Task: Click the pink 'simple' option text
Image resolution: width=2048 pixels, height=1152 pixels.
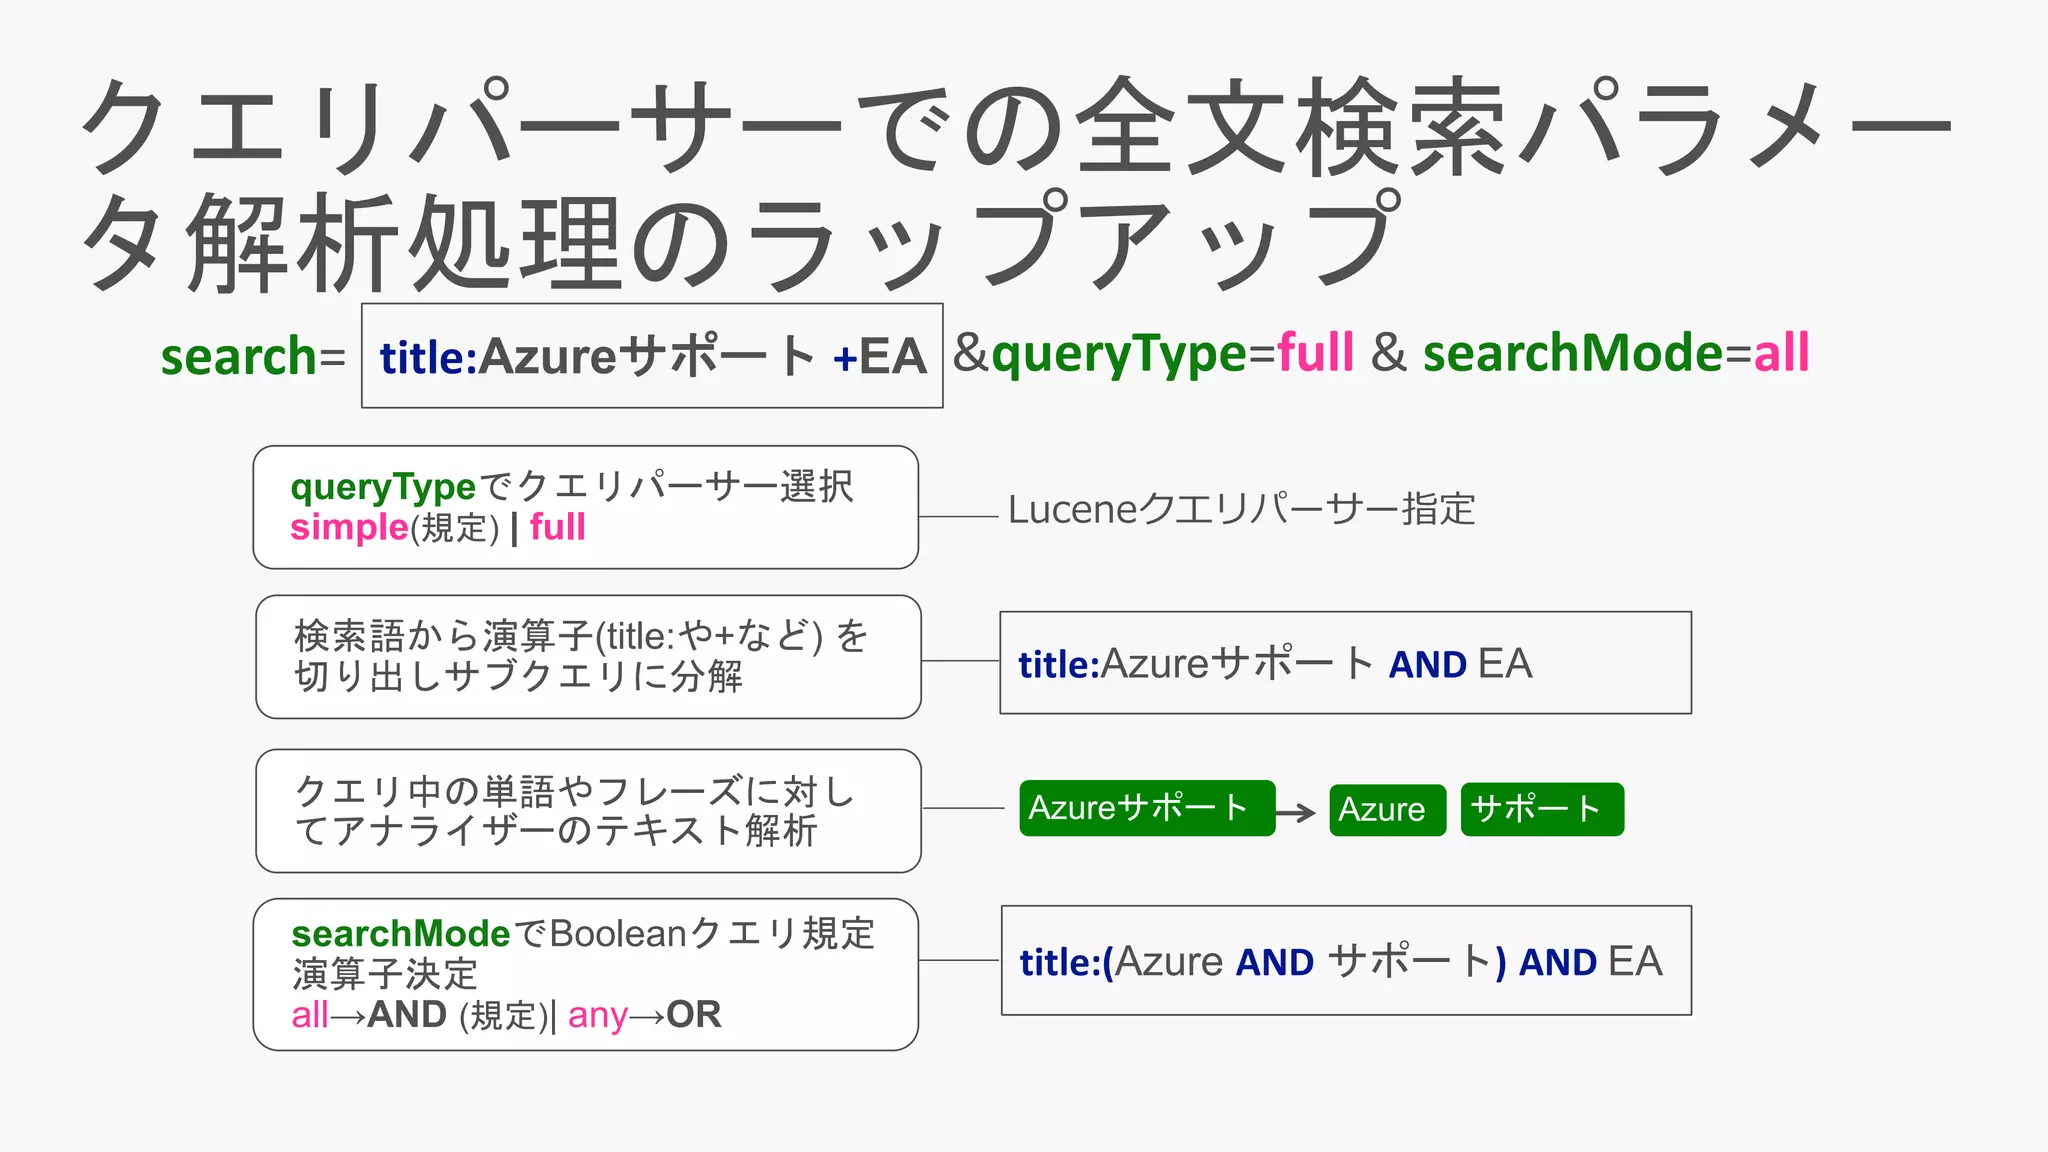Action: coord(349,527)
